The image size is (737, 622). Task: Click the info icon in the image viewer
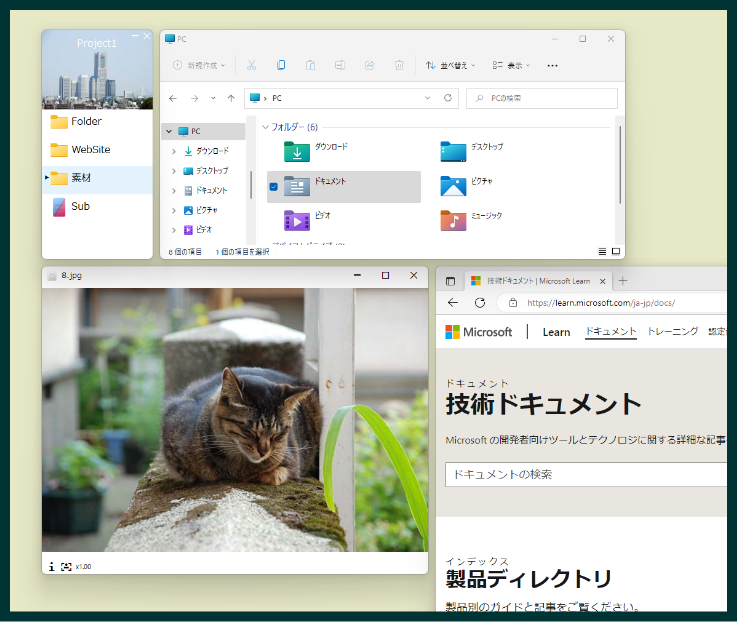click(x=52, y=566)
